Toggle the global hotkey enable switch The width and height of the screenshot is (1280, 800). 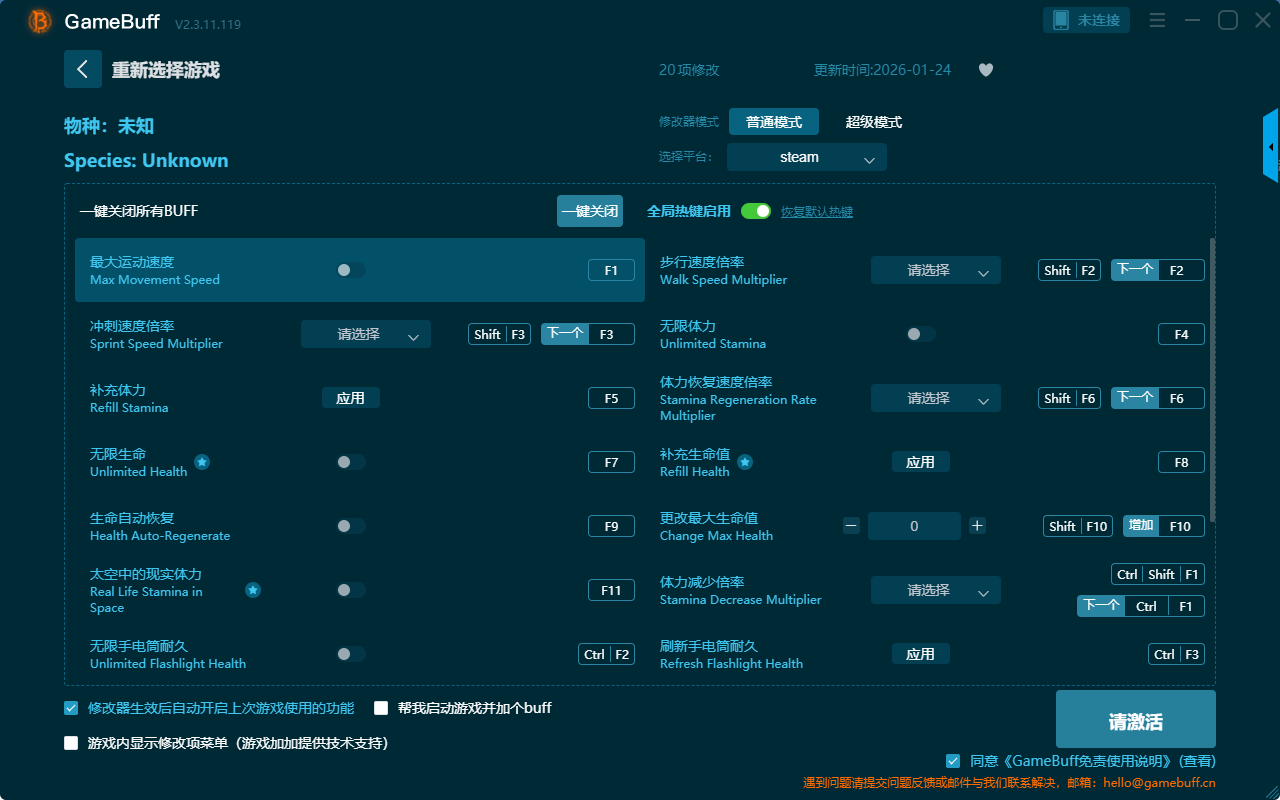pyautogui.click(x=755, y=211)
